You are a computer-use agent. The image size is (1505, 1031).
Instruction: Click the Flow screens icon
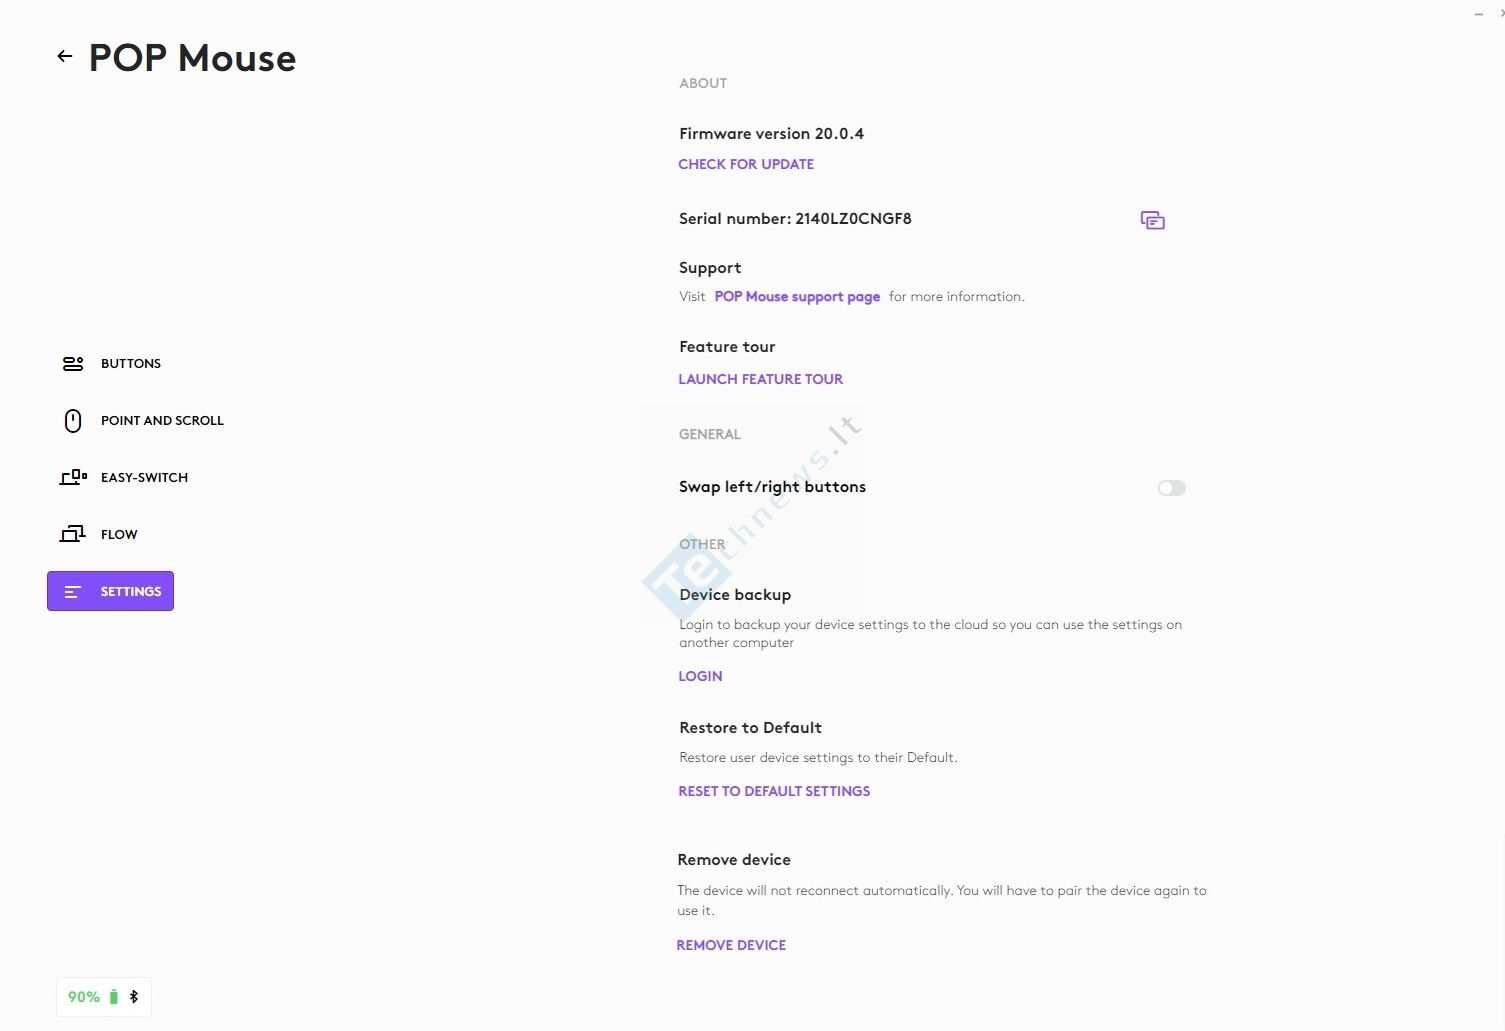coord(73,535)
